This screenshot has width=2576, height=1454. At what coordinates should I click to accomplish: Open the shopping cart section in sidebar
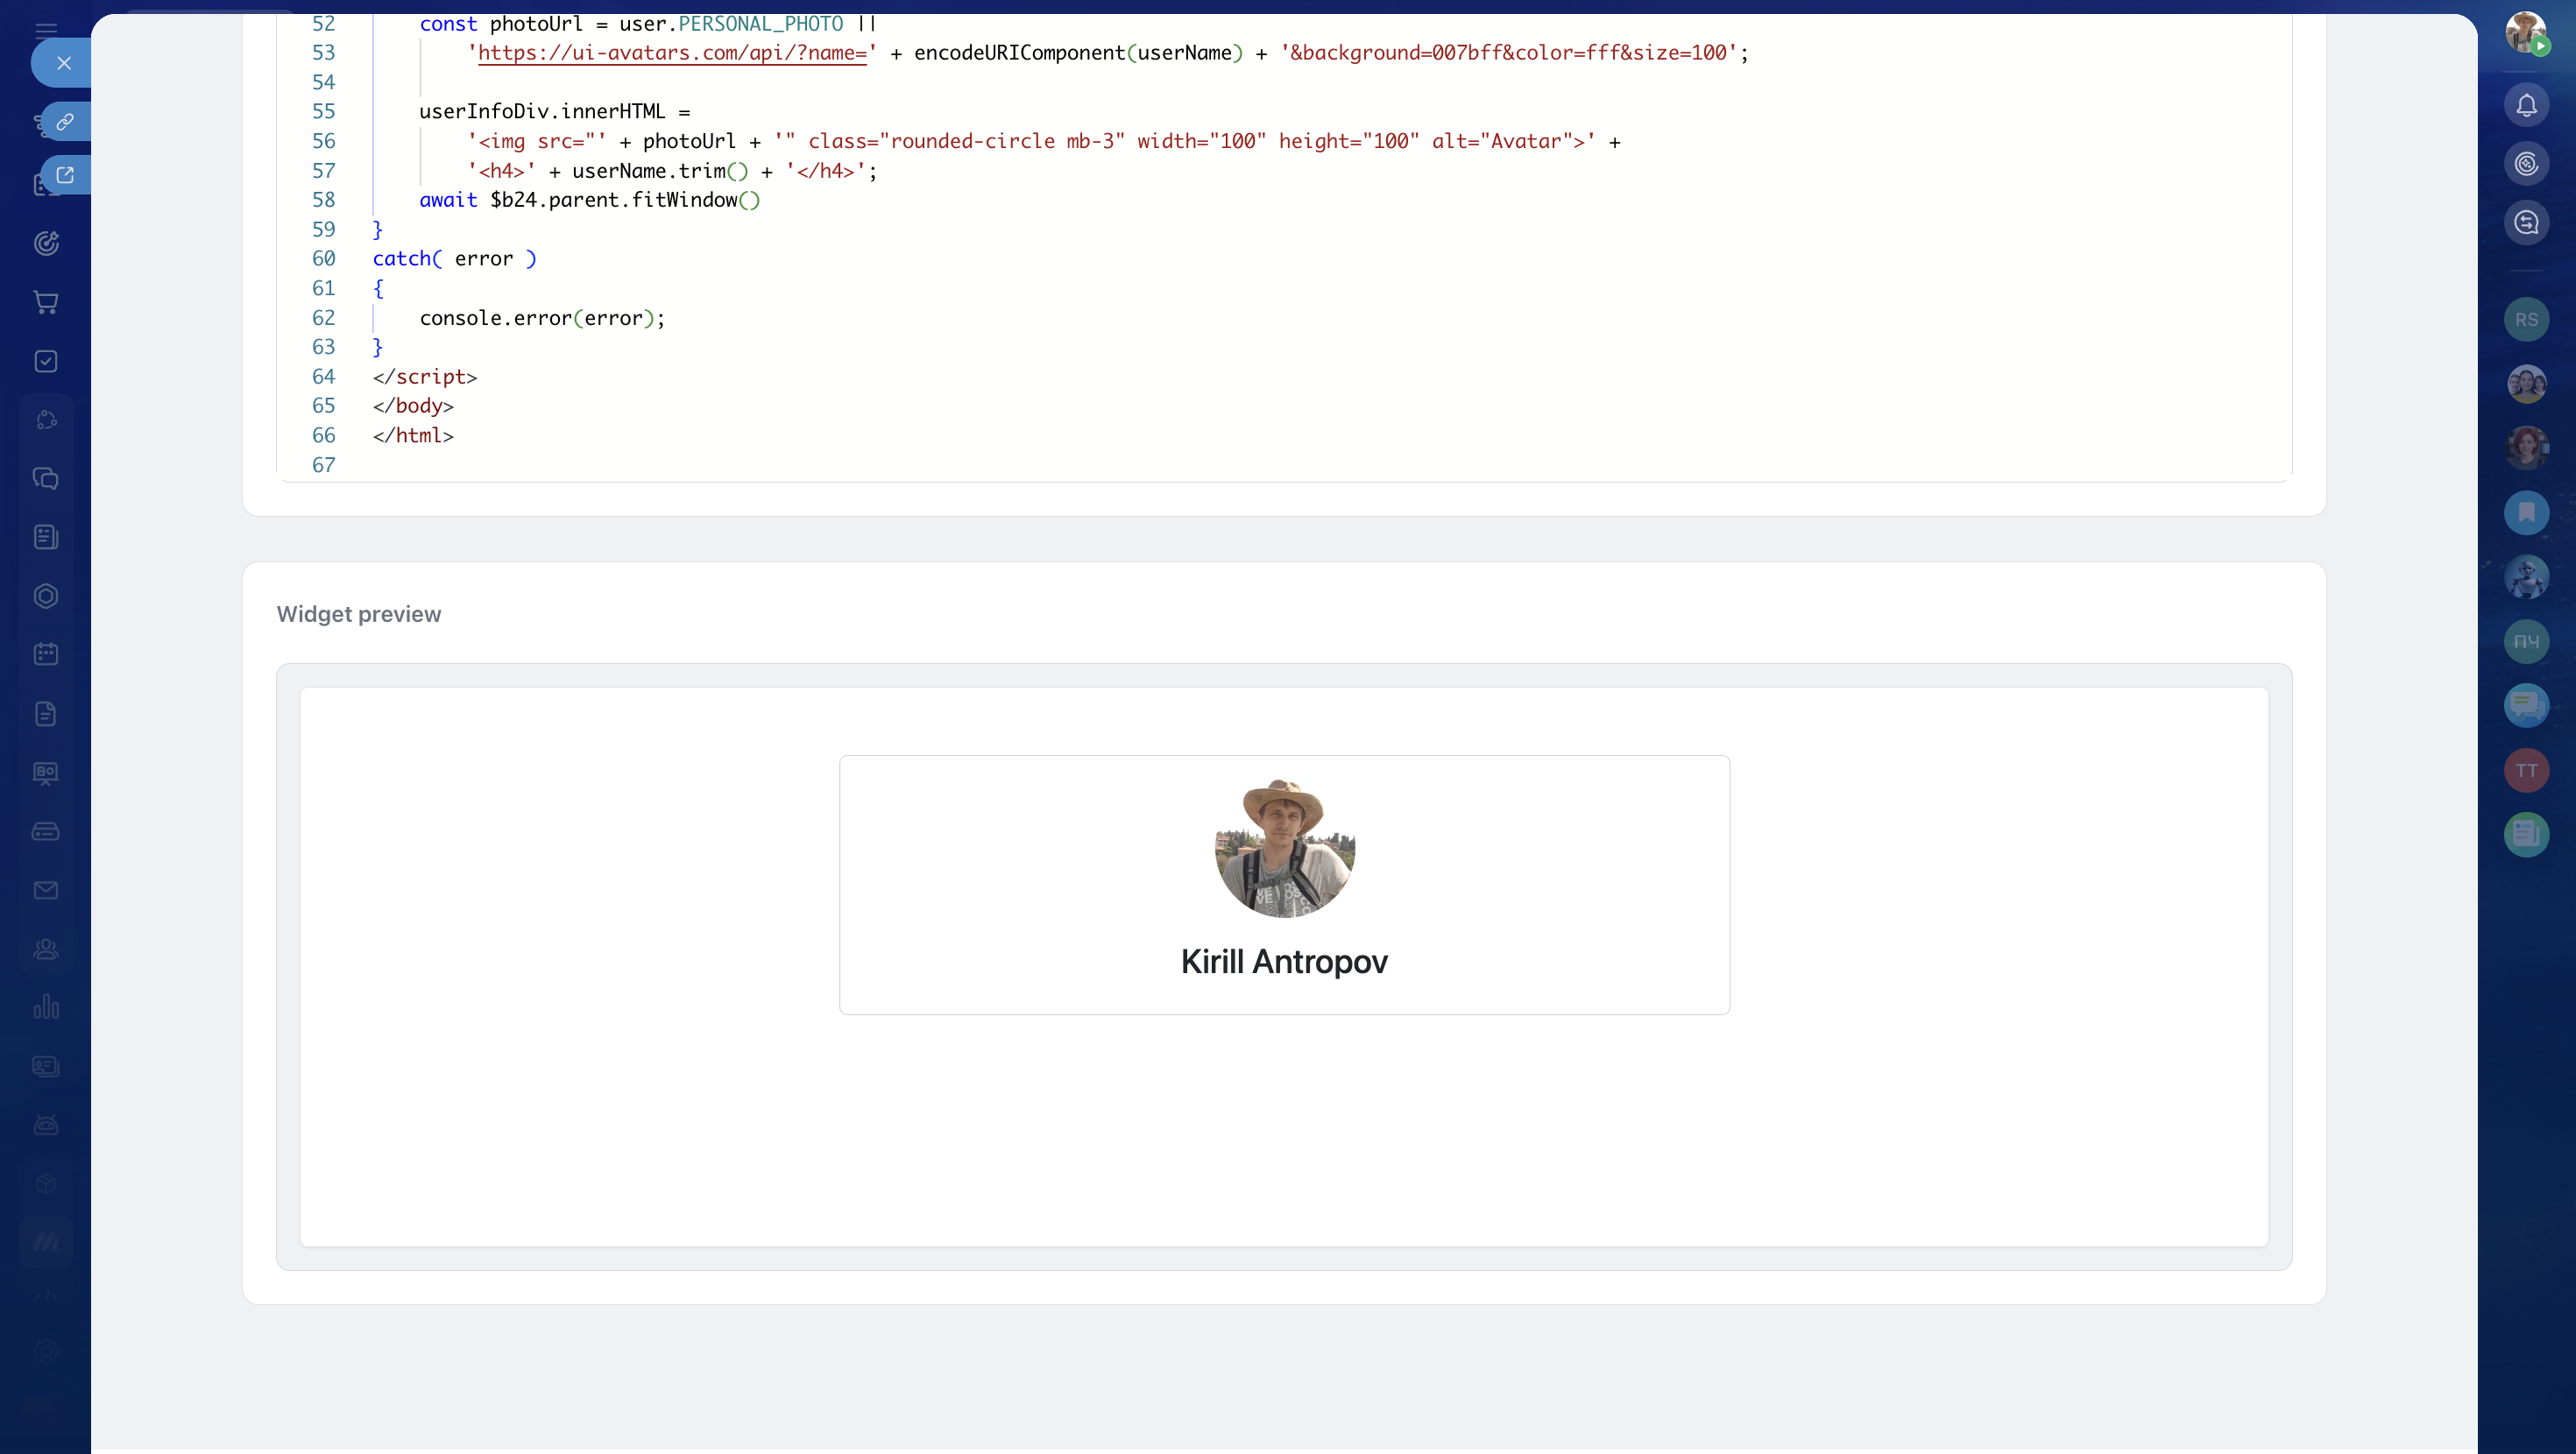coord(46,302)
